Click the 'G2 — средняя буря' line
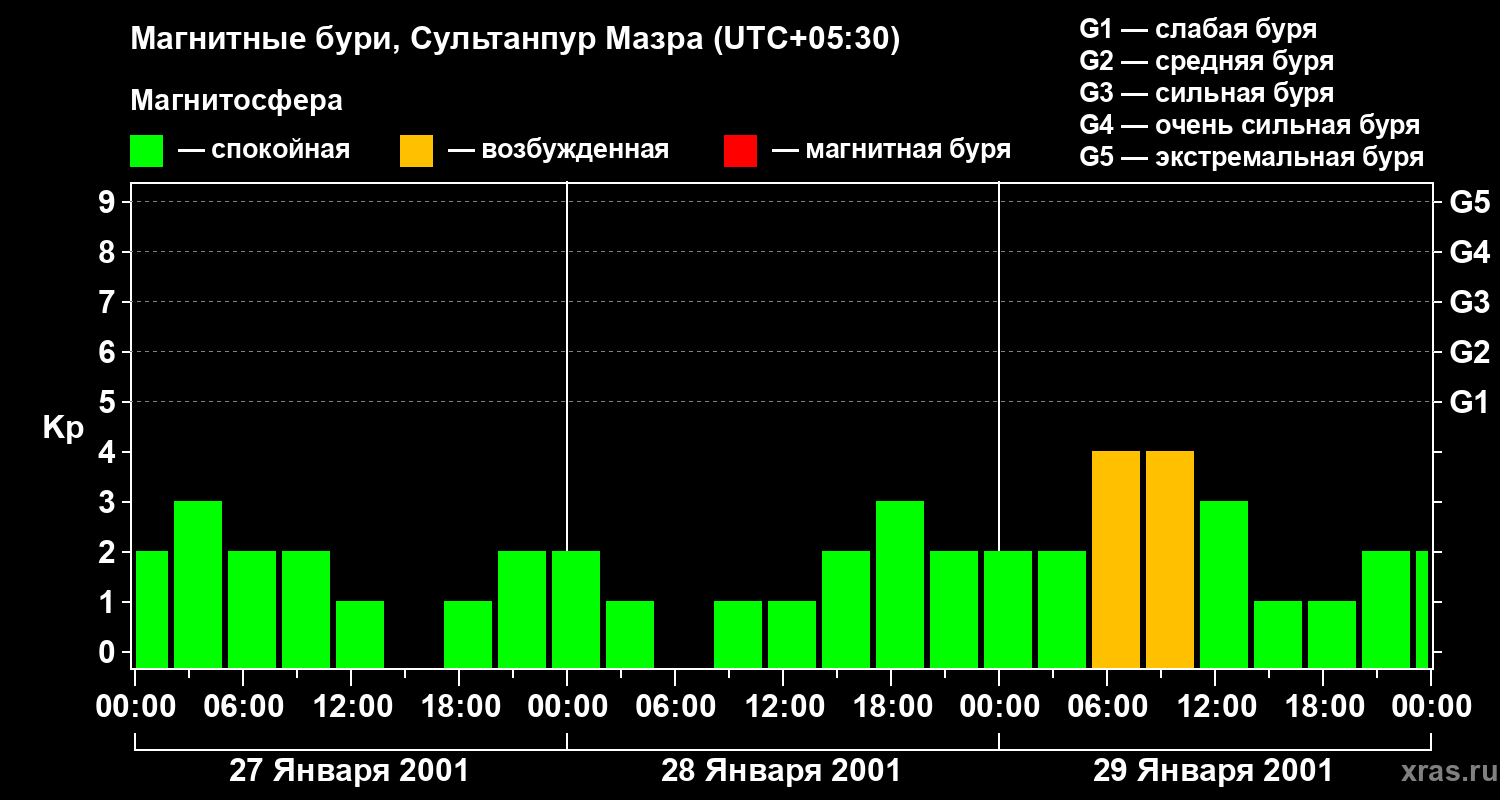1500x800 pixels. click(x=1206, y=61)
